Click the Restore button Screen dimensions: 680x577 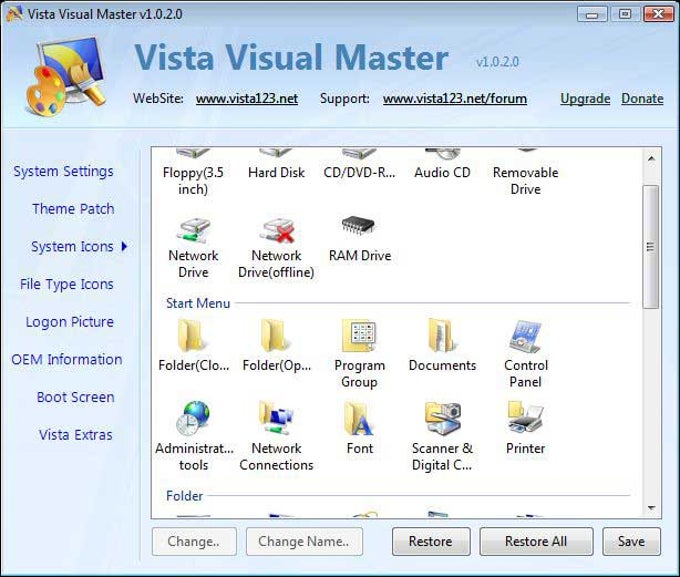pos(431,541)
